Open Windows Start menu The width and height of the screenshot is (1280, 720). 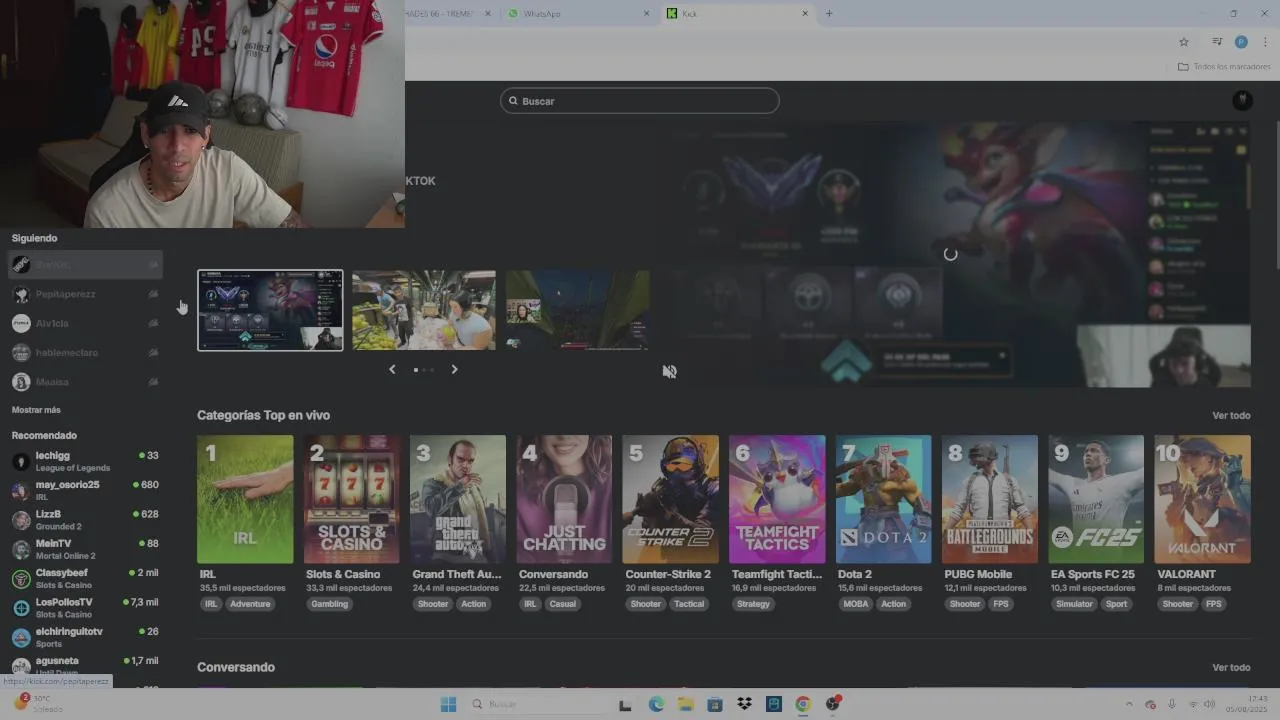click(x=449, y=704)
